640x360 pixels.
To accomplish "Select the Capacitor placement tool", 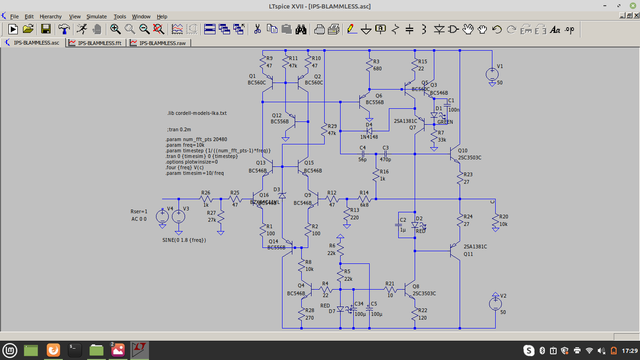I will click(x=409, y=29).
